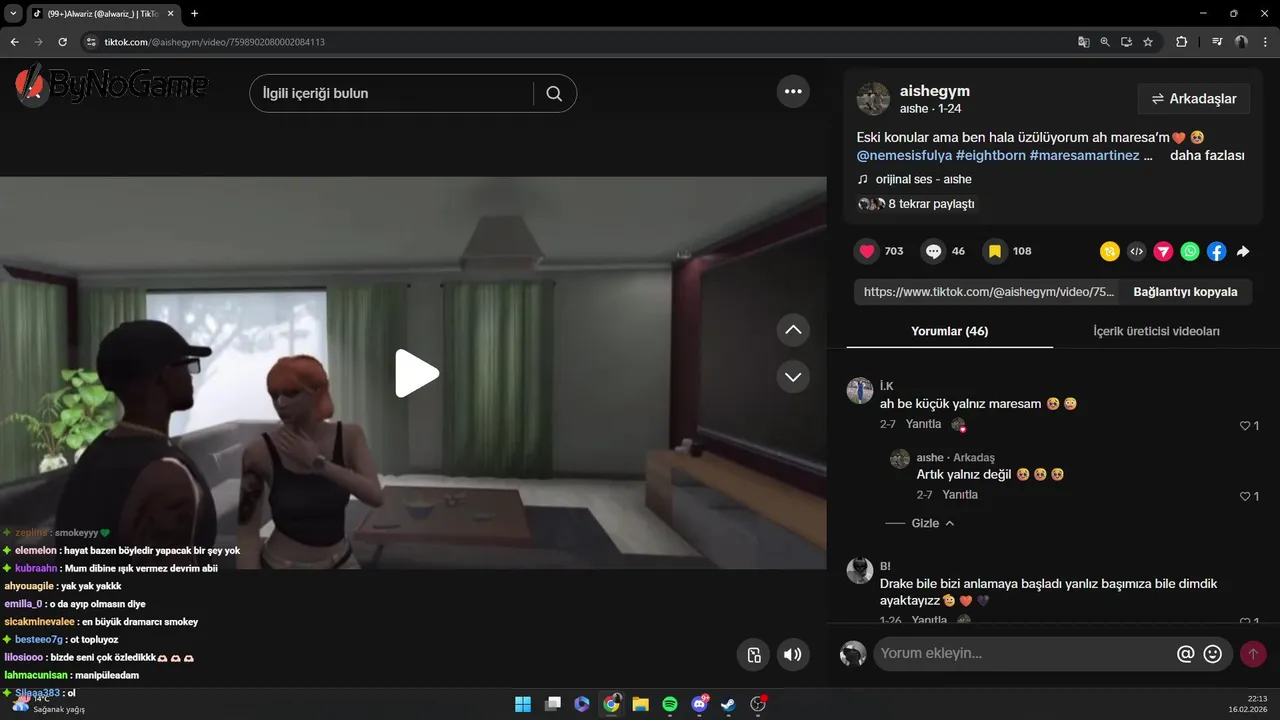The width and height of the screenshot is (1280, 720).
Task: Open aishegym profile name
Action: click(x=935, y=91)
